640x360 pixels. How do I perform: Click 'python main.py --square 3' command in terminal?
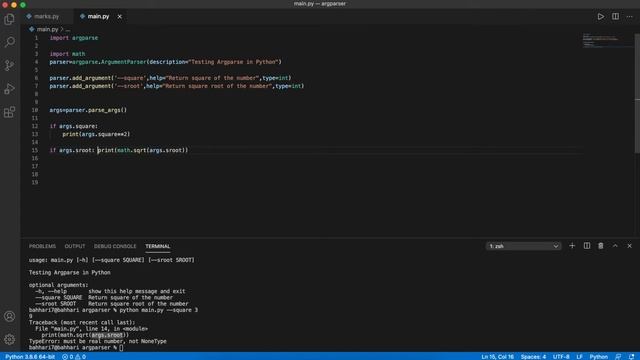tap(159, 310)
